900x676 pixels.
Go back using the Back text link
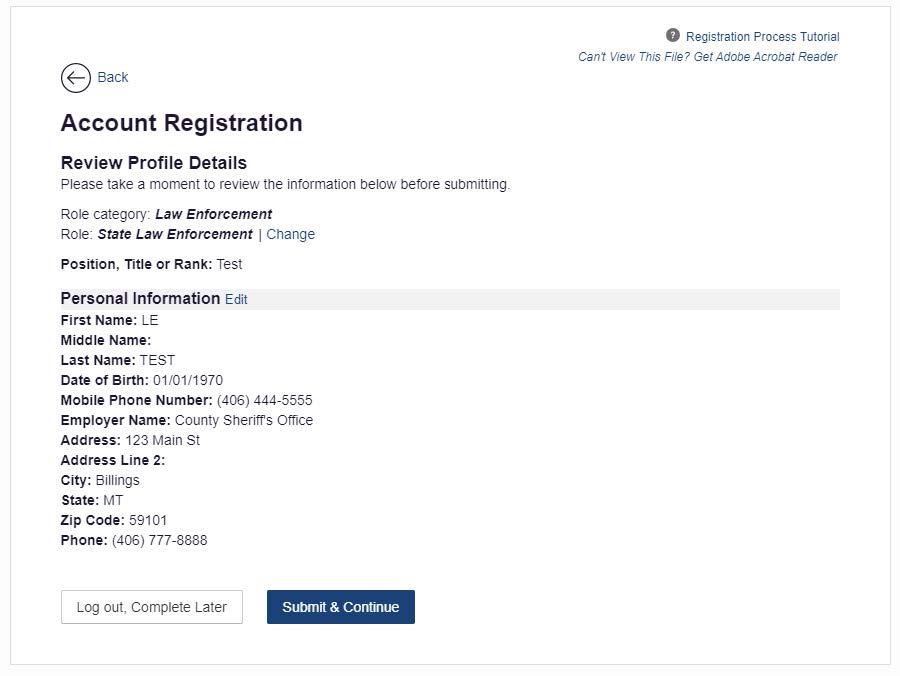[112, 77]
